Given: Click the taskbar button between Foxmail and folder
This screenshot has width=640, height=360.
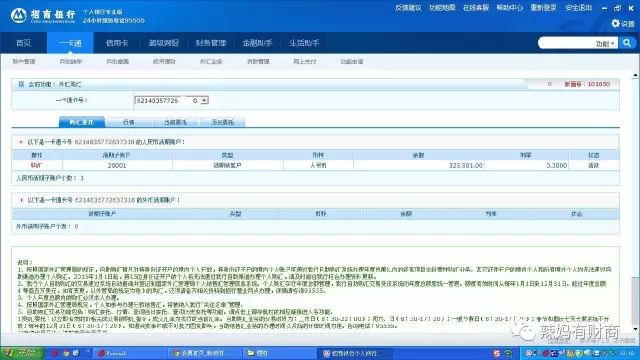Looking at the screenshot, I should pos(205,353).
